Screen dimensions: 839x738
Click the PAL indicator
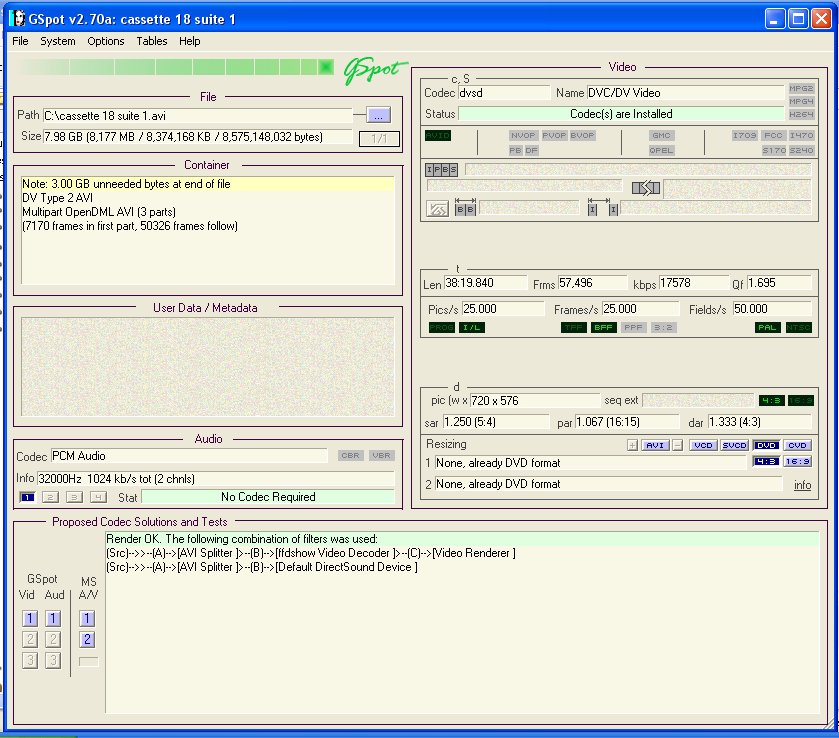click(x=768, y=328)
